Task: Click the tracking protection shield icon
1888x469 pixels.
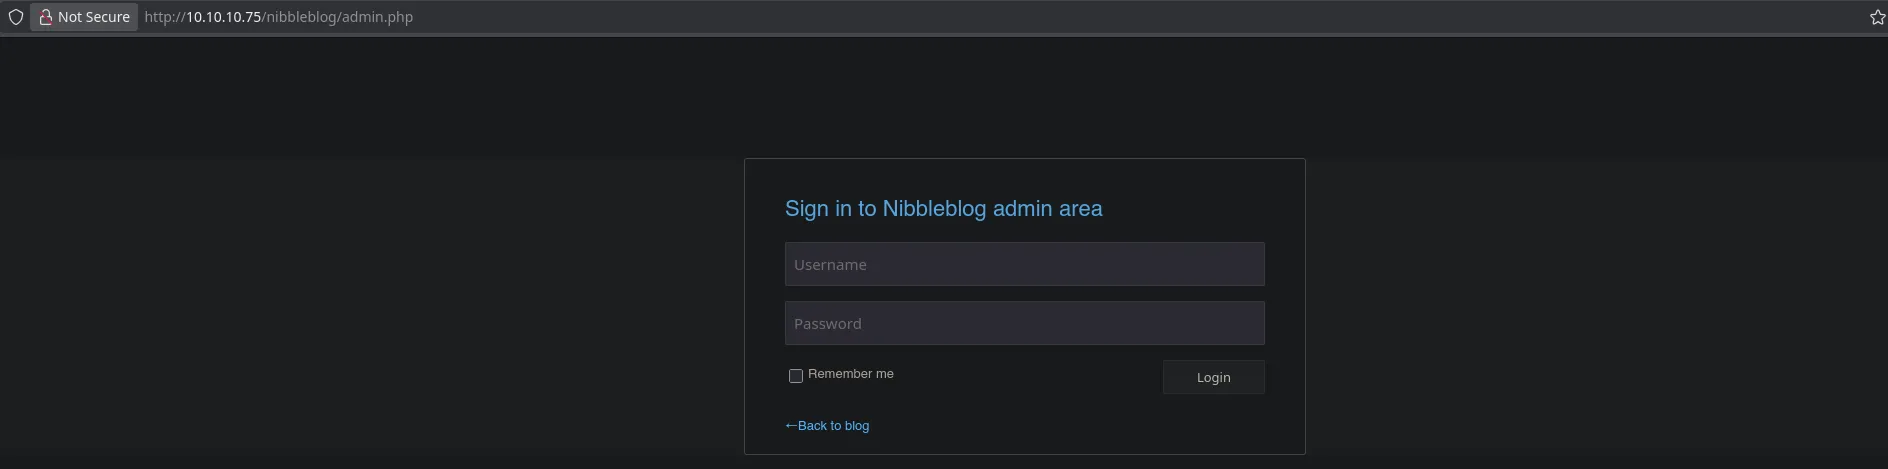Action: [16, 17]
